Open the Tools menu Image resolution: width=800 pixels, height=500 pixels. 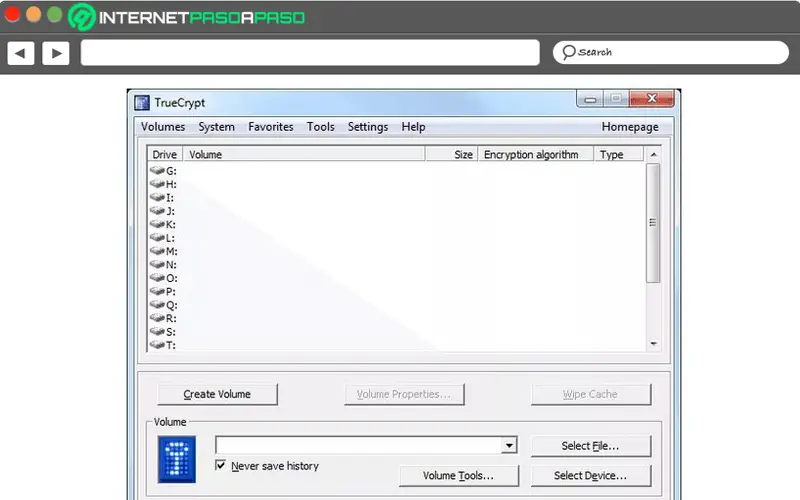pyautogui.click(x=320, y=127)
